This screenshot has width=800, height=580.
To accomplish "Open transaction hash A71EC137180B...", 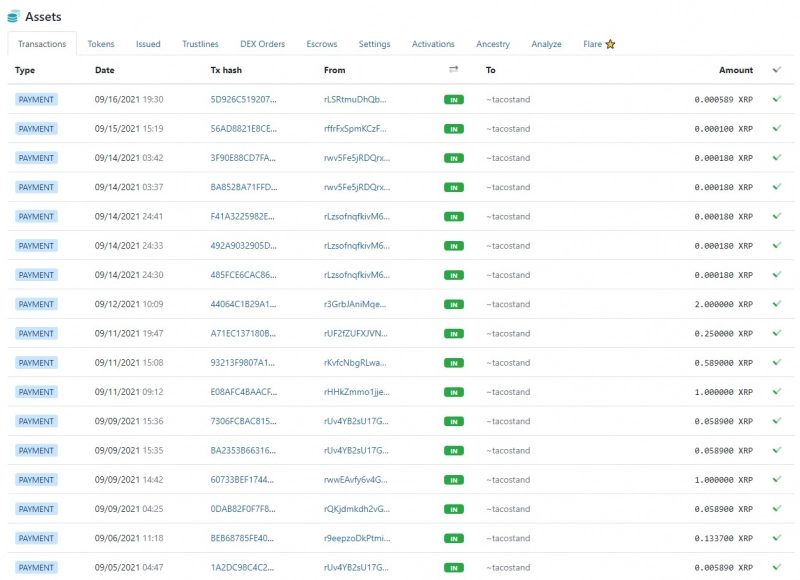I will pos(243,334).
